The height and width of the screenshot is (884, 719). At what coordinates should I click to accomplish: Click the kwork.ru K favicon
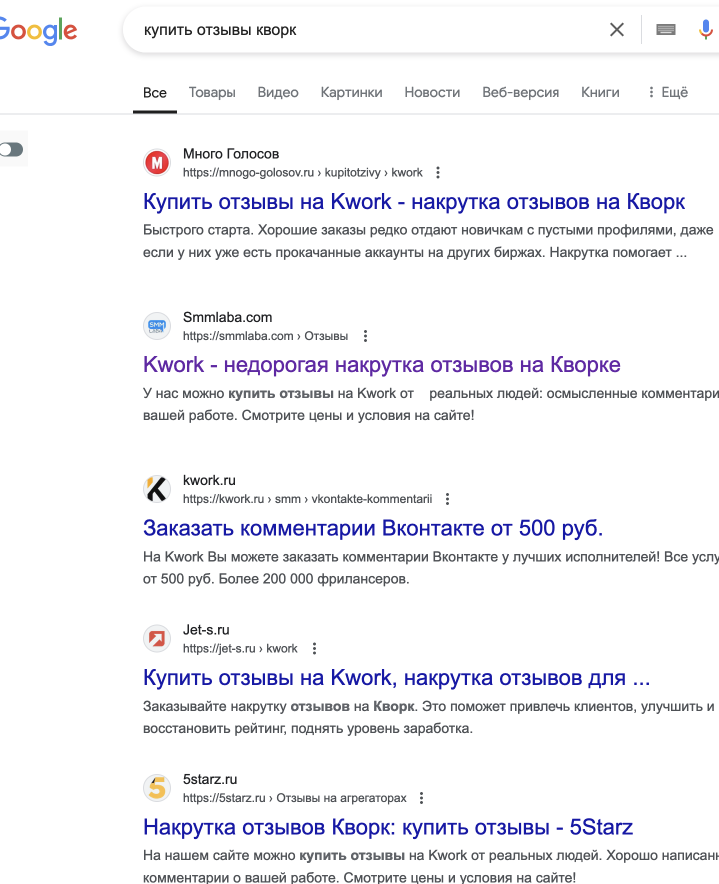(157, 489)
